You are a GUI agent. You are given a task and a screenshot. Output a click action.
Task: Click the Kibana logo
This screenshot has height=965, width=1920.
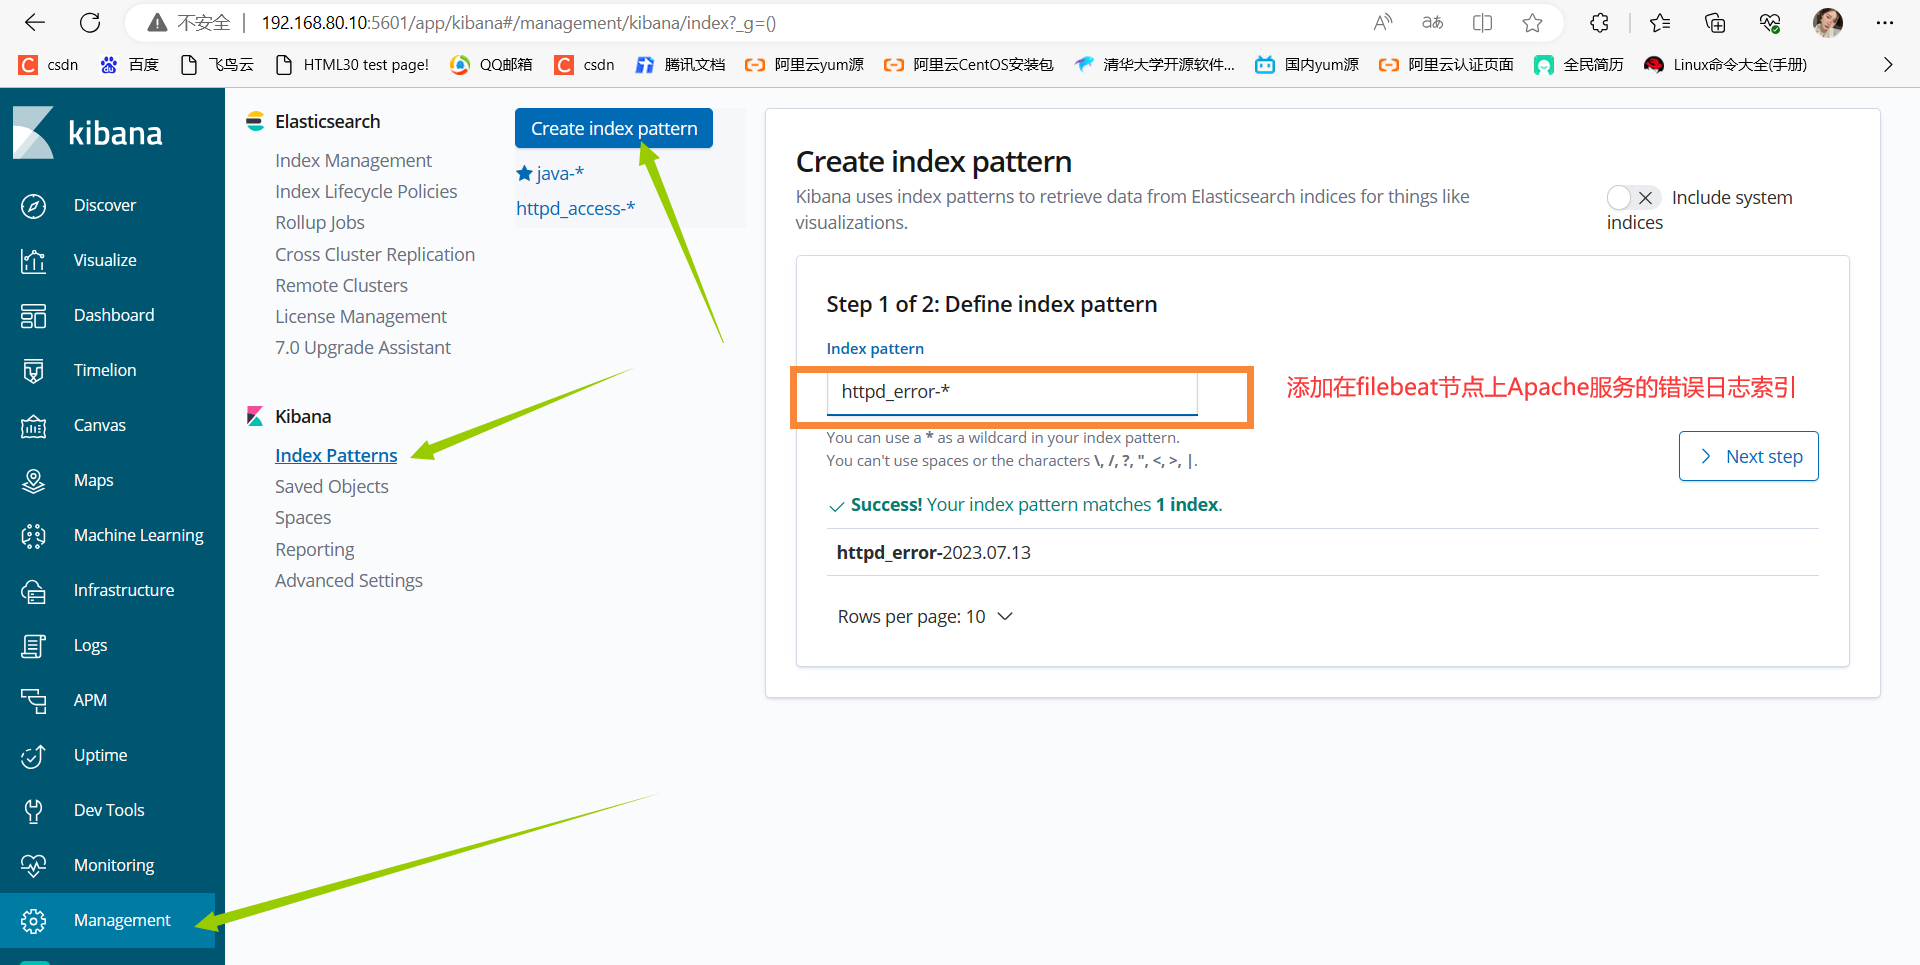click(88, 133)
